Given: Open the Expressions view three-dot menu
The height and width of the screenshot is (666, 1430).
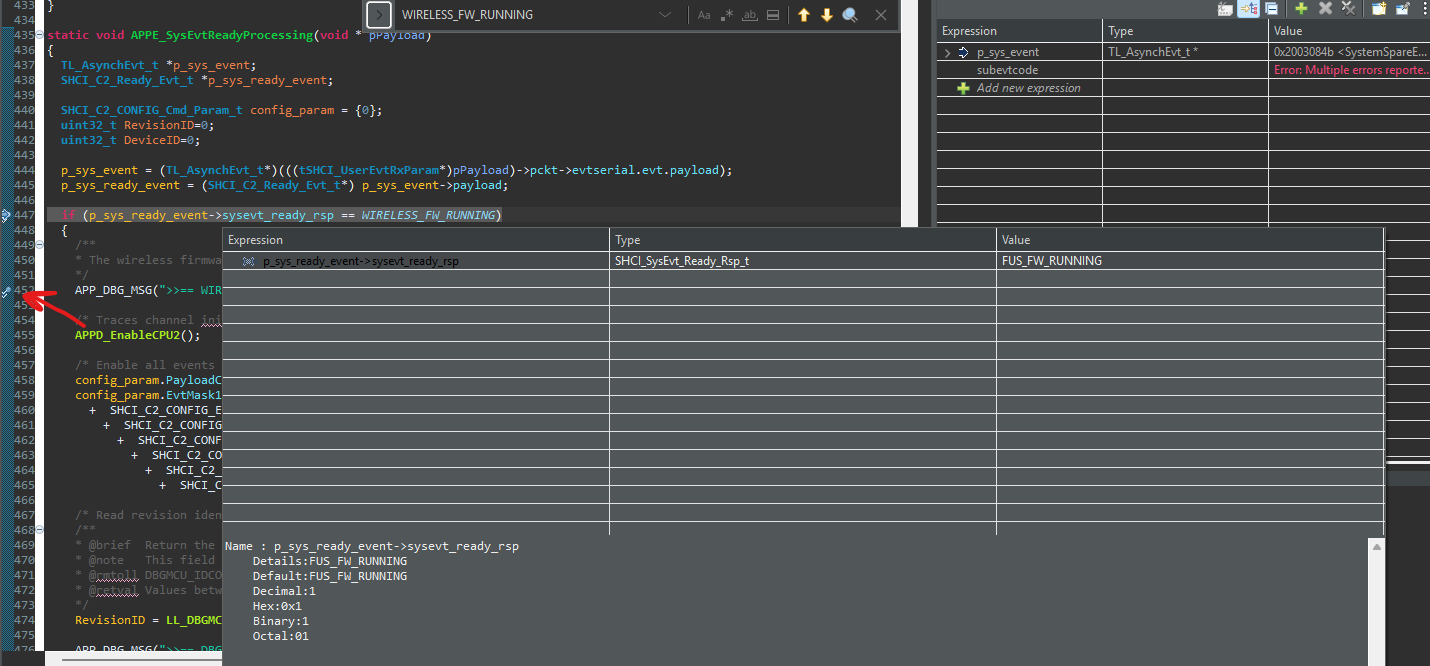Looking at the screenshot, I should coord(1424,8).
